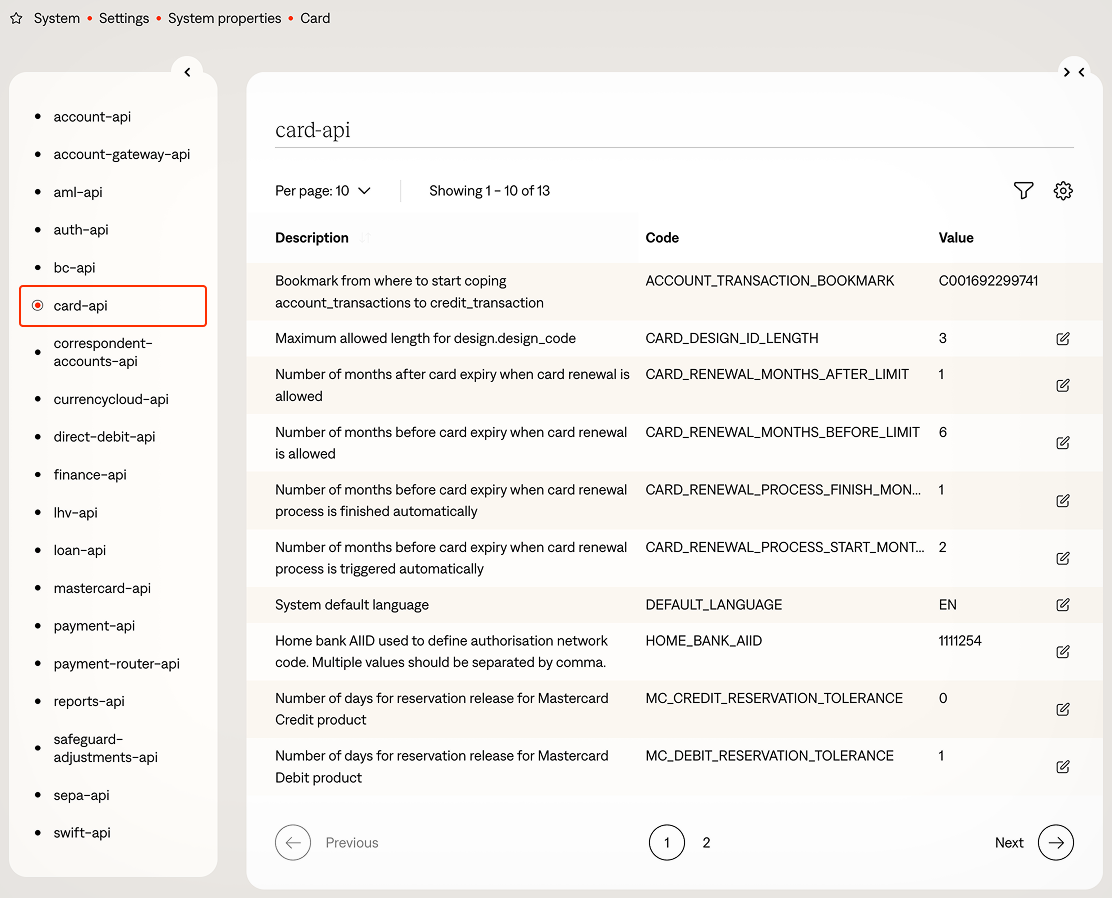Edit MC_DEBIT_RESERVATION_TOLERANCE value

point(1063,767)
